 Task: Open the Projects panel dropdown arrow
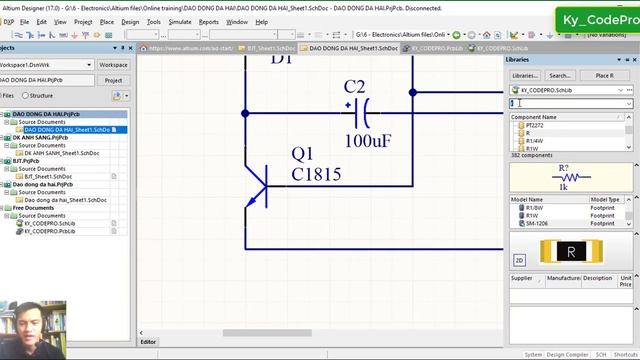click(115, 48)
